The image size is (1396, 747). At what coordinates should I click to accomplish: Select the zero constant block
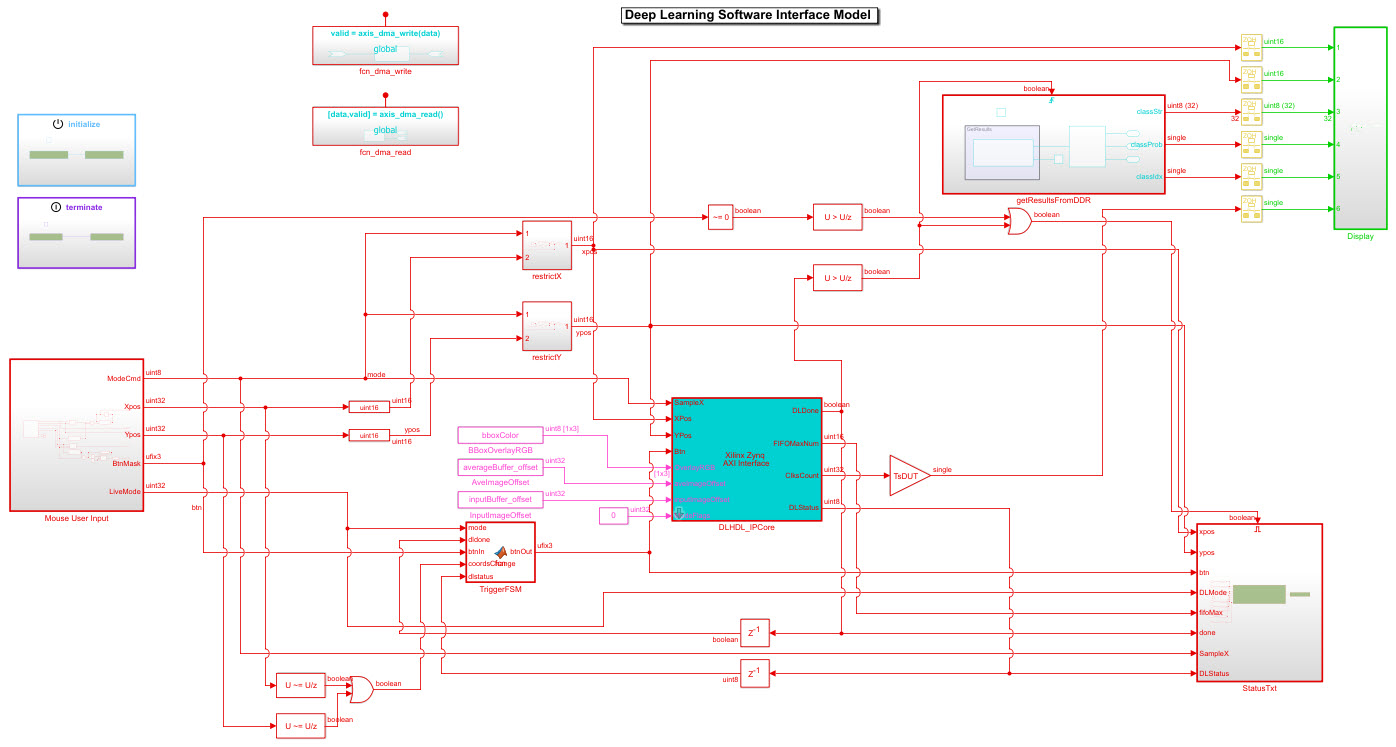click(613, 516)
